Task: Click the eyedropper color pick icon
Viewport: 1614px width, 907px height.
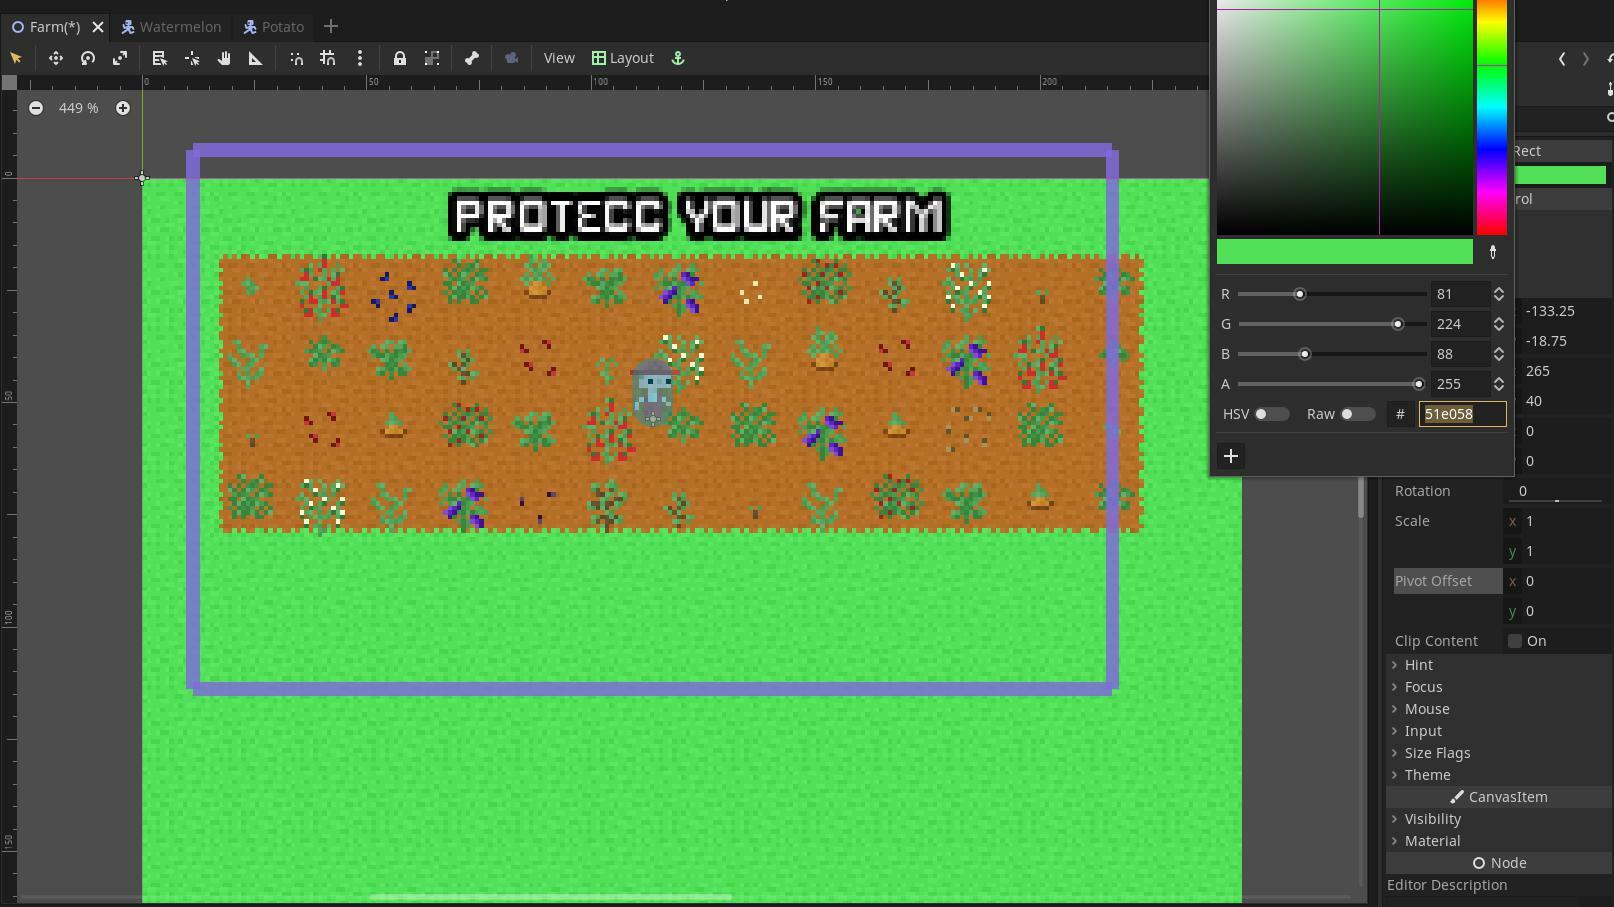Action: click(x=1493, y=252)
